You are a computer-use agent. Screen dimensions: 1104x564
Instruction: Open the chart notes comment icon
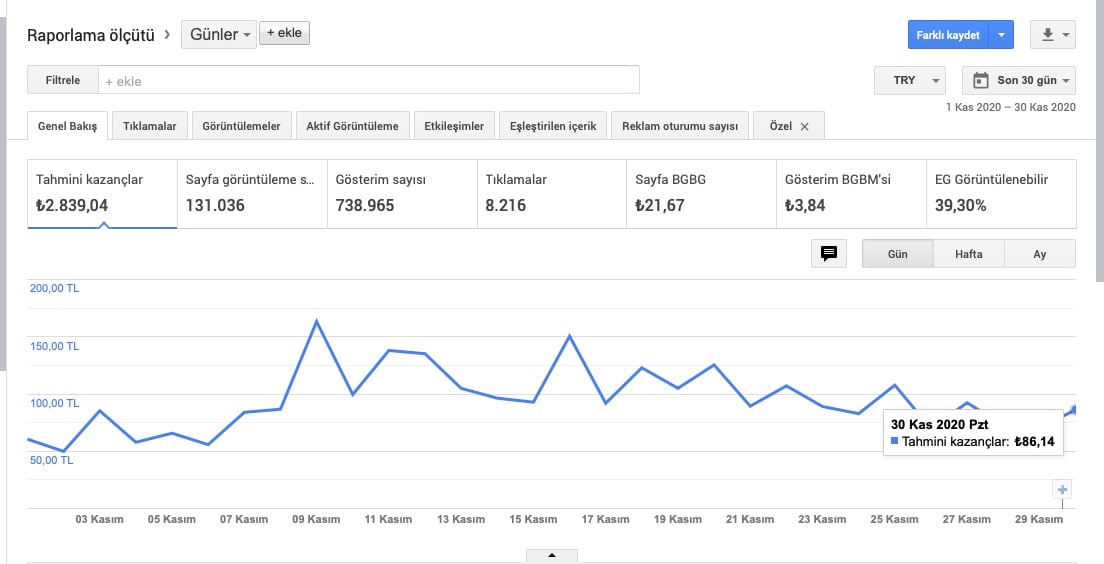coord(829,253)
